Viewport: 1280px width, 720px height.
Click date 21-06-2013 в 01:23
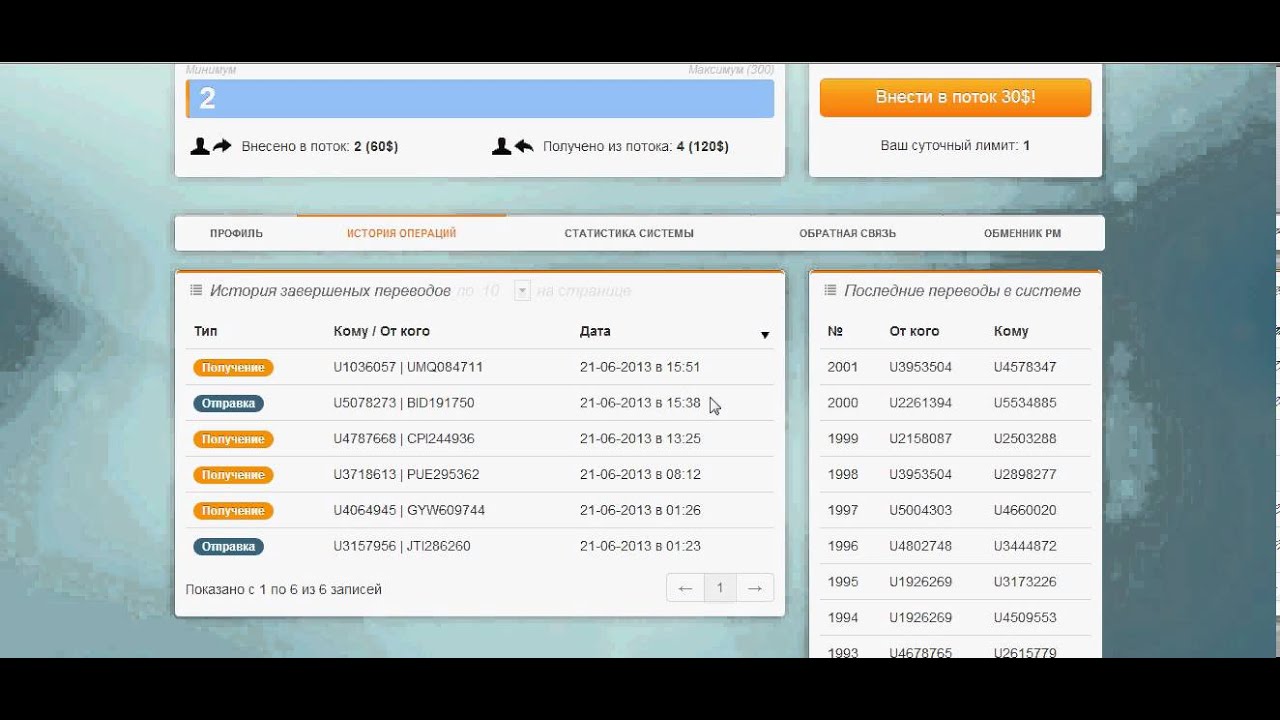640,546
